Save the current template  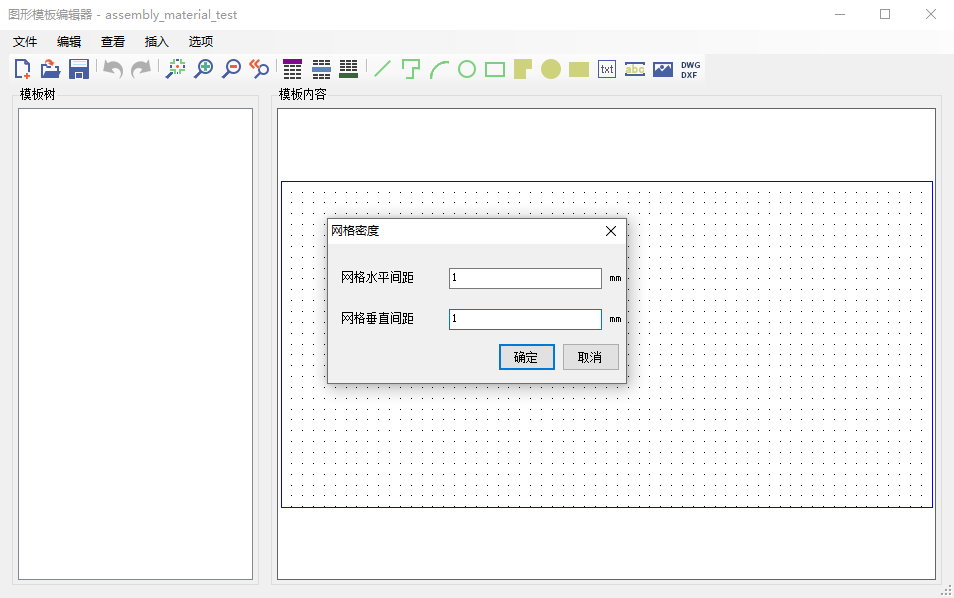(x=78, y=69)
